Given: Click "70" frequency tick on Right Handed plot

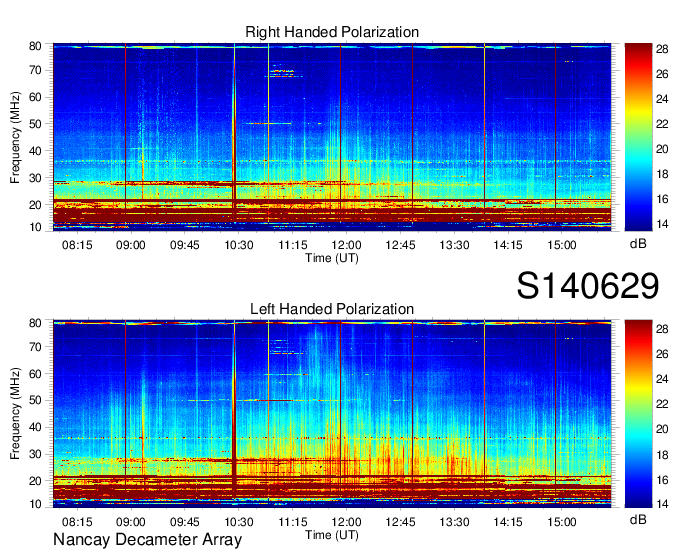Looking at the screenshot, I should pos(35,70).
